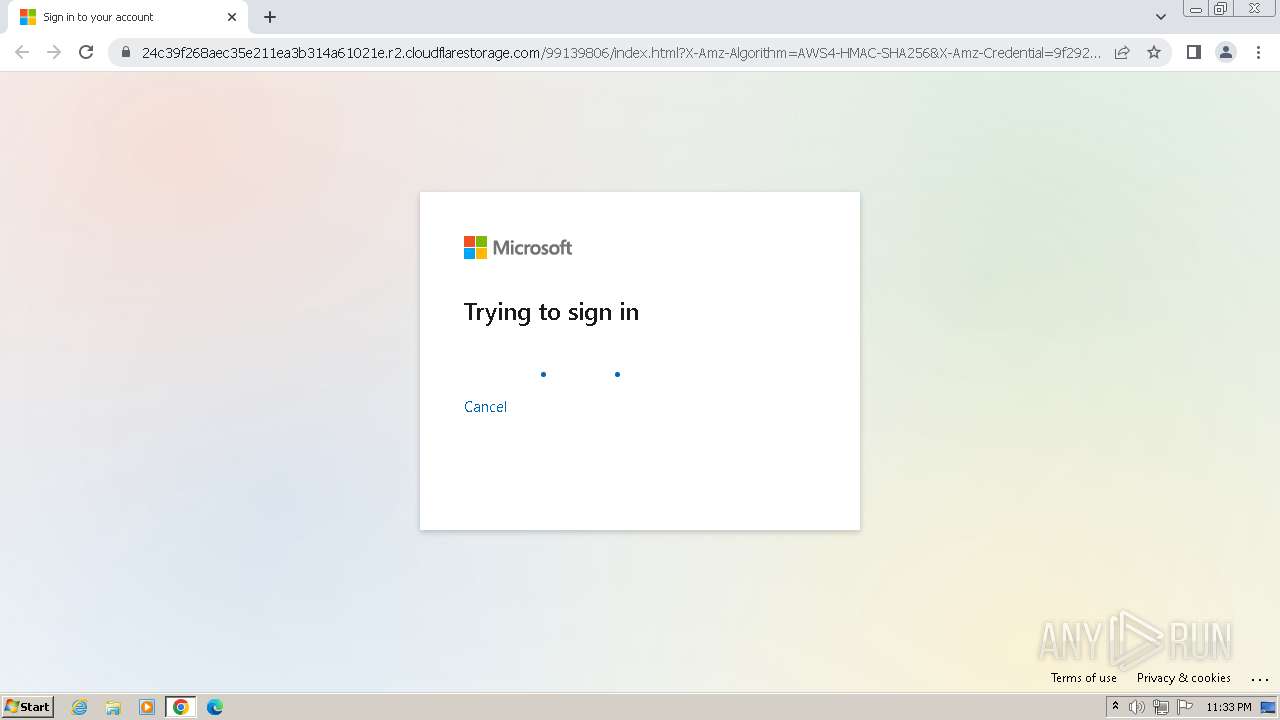
Task: Toggle the browser side panel
Action: click(1193, 52)
